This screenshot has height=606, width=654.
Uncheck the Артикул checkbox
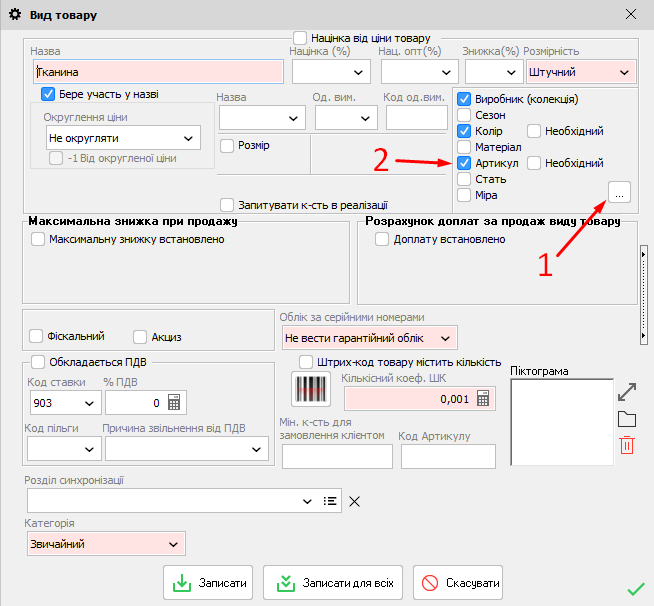coord(464,163)
